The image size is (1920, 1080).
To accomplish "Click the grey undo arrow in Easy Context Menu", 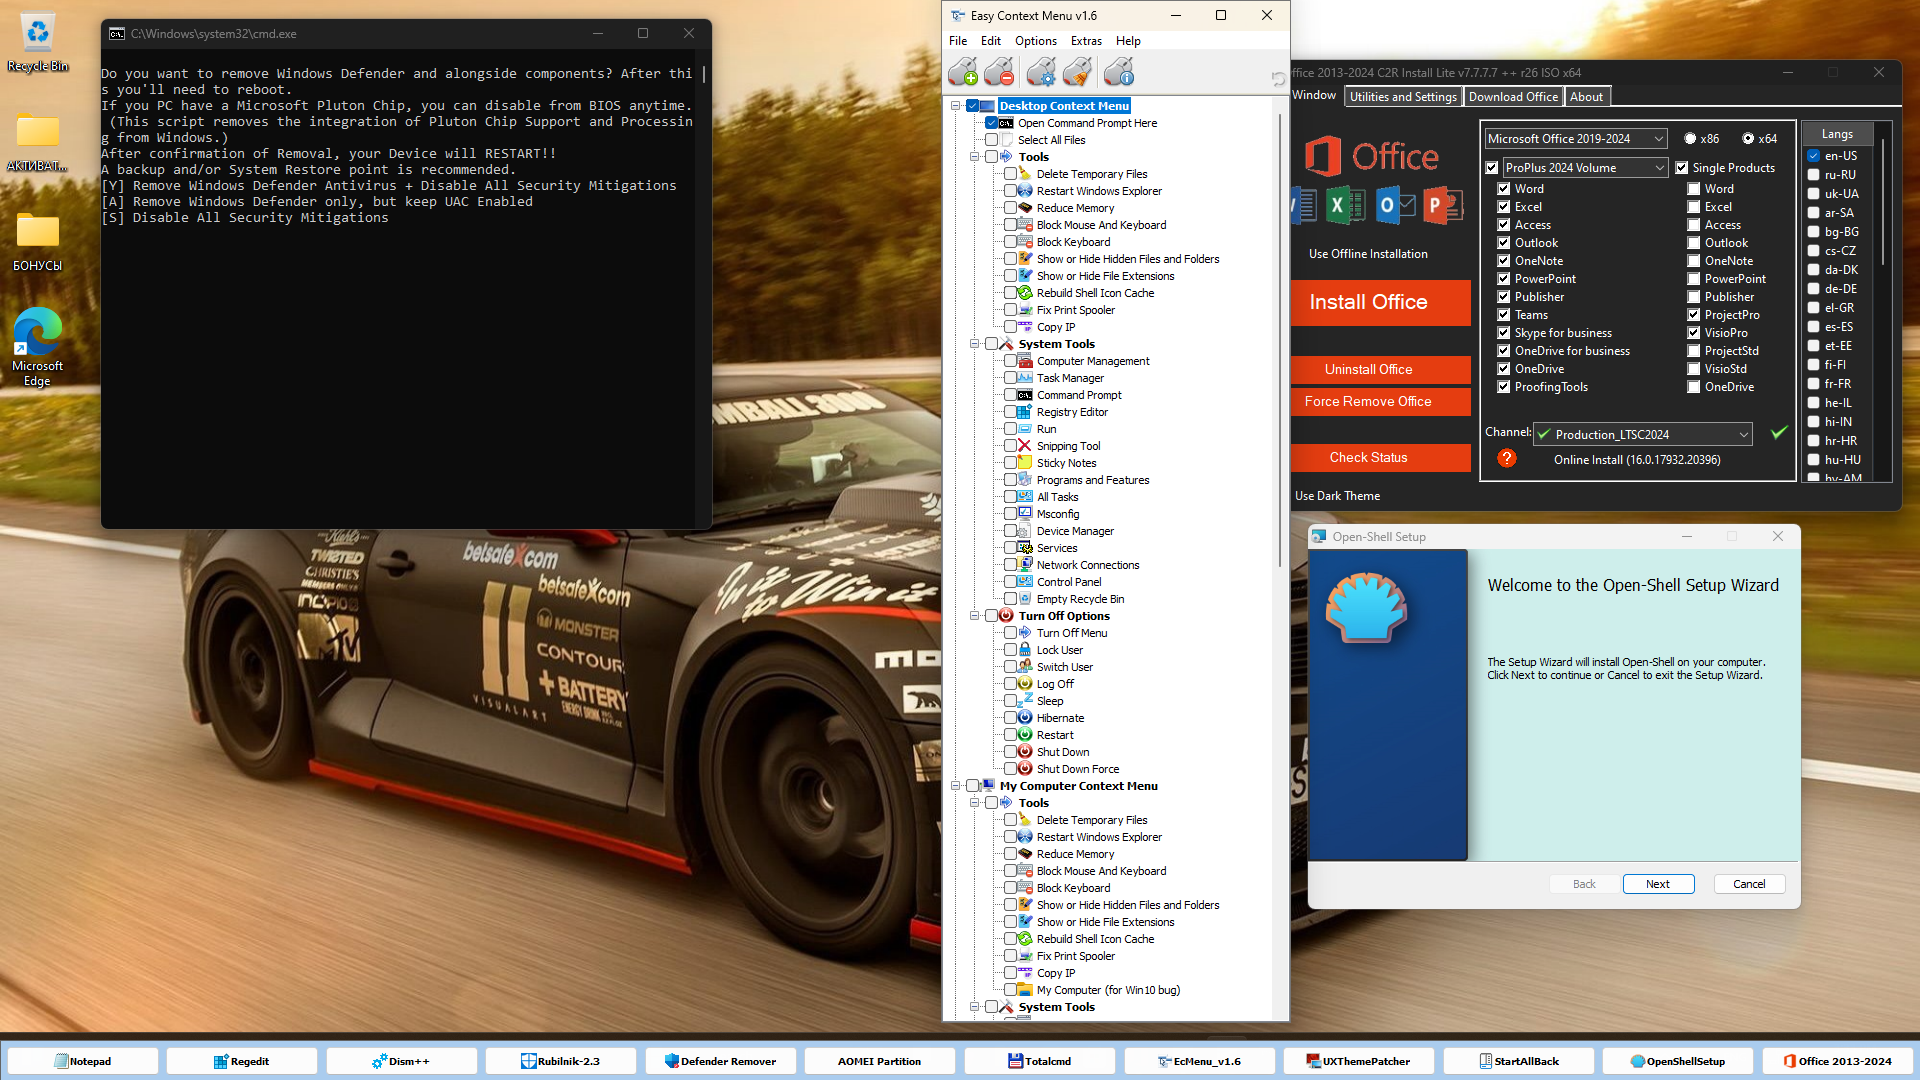I will click(1278, 79).
